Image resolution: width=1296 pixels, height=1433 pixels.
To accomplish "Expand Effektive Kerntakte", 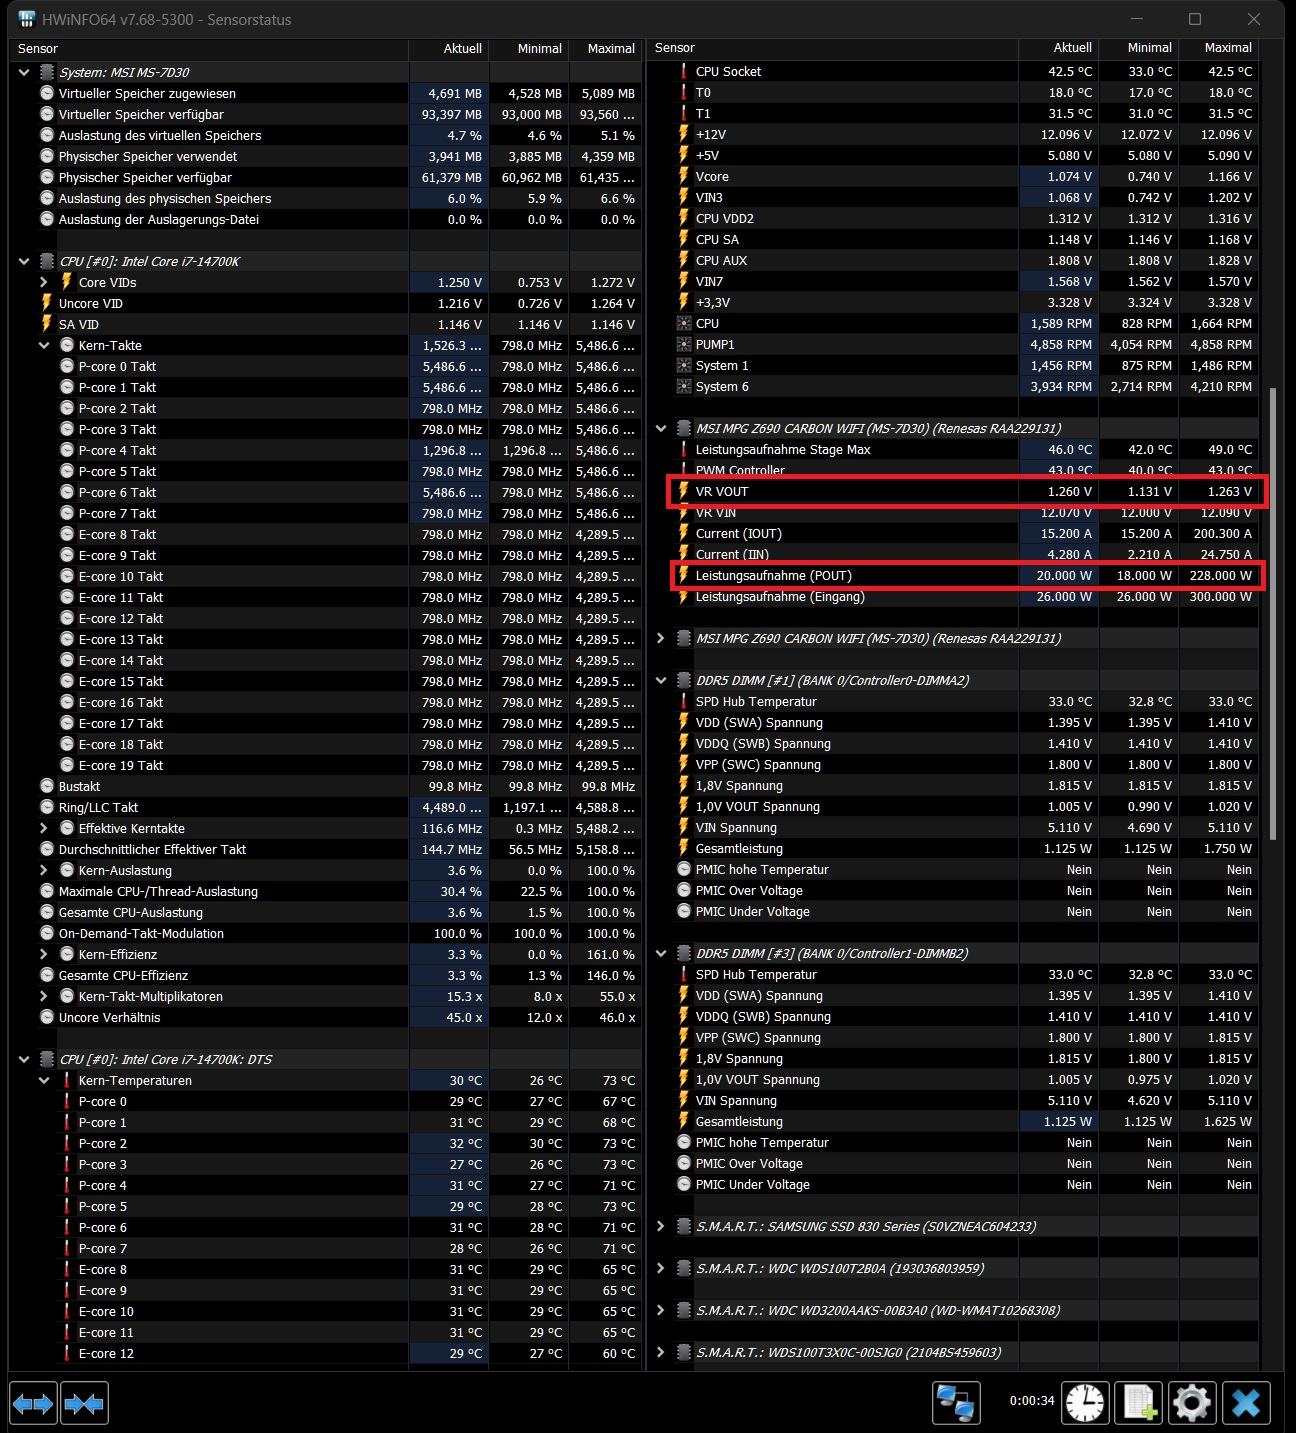I will 44,828.
